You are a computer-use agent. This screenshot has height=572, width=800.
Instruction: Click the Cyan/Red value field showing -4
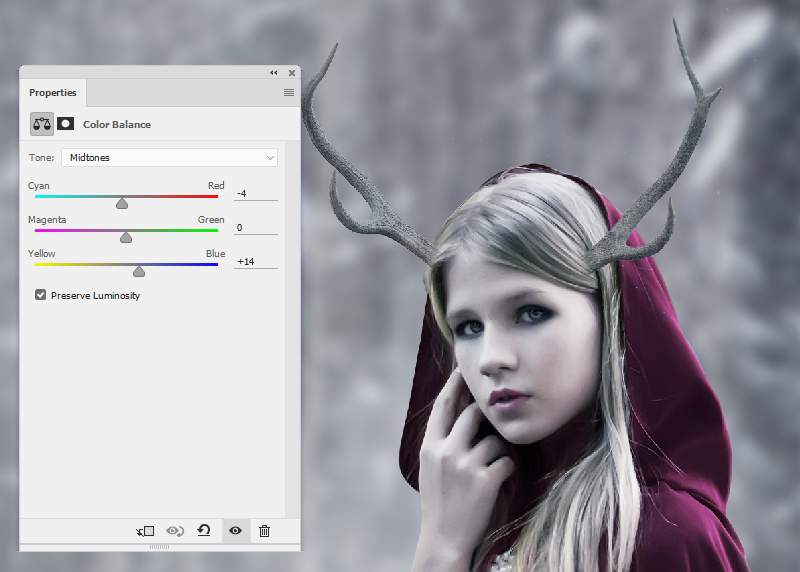pos(255,193)
